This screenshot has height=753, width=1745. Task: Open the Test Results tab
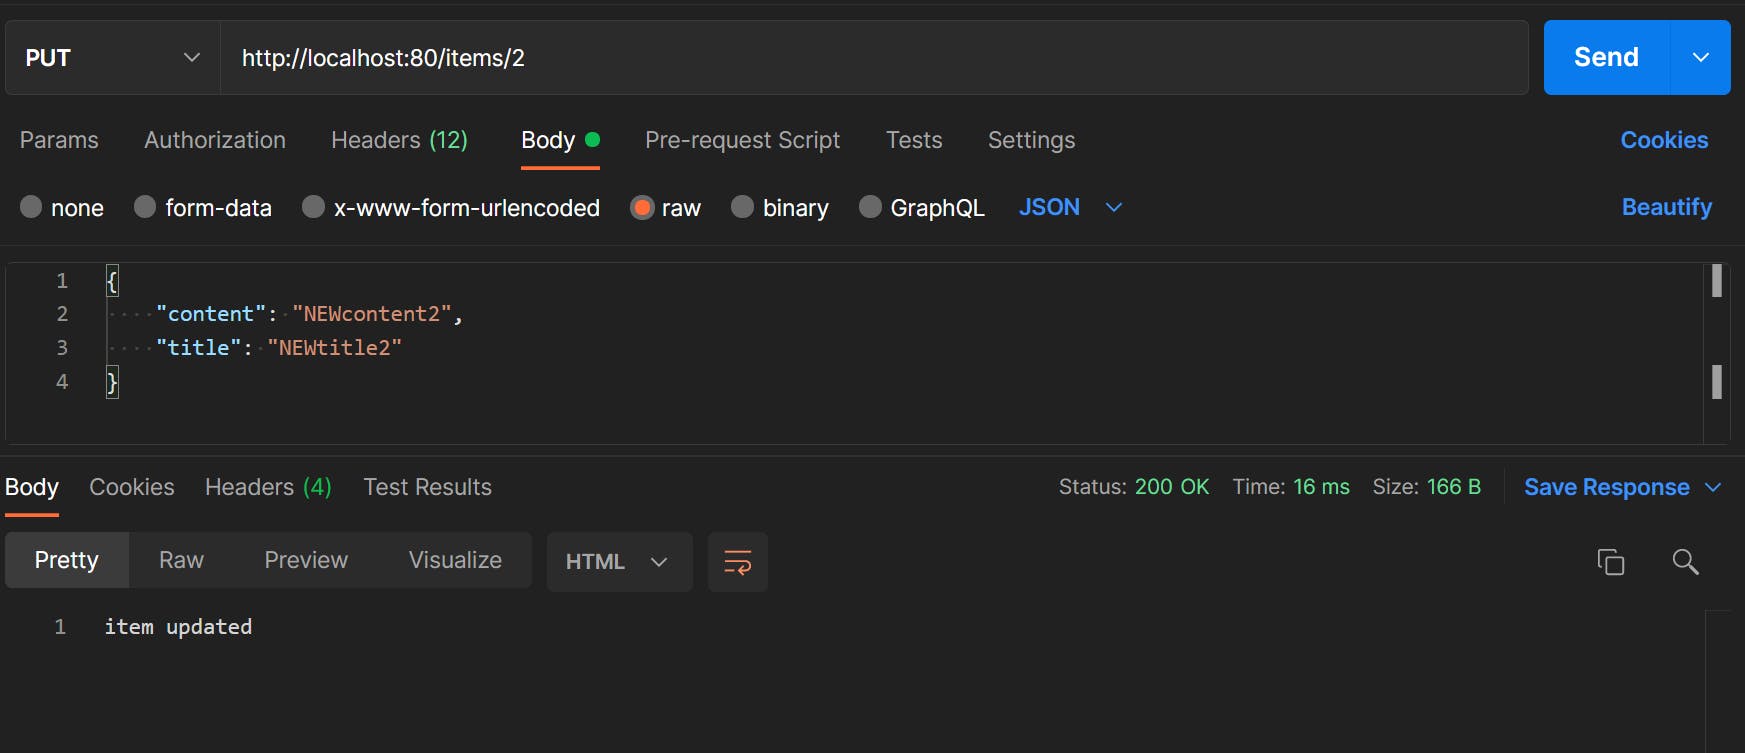coord(427,487)
